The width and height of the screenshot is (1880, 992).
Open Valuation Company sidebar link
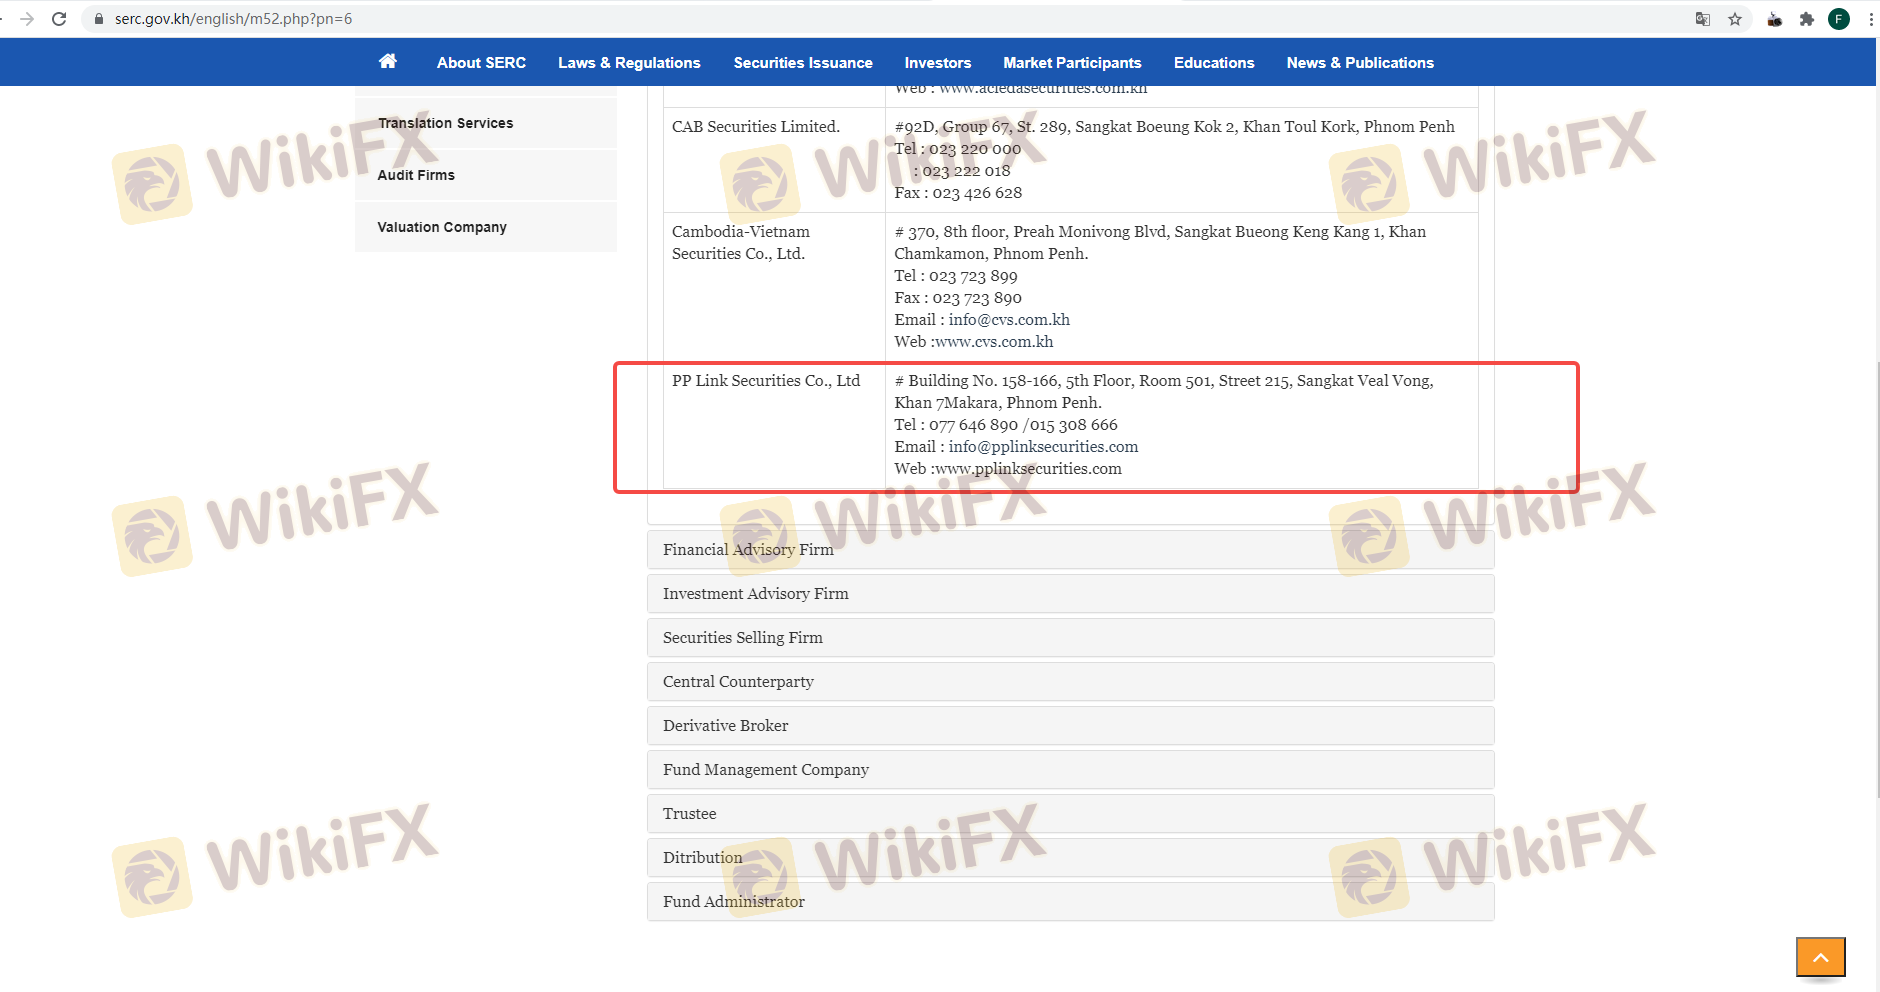coord(442,227)
